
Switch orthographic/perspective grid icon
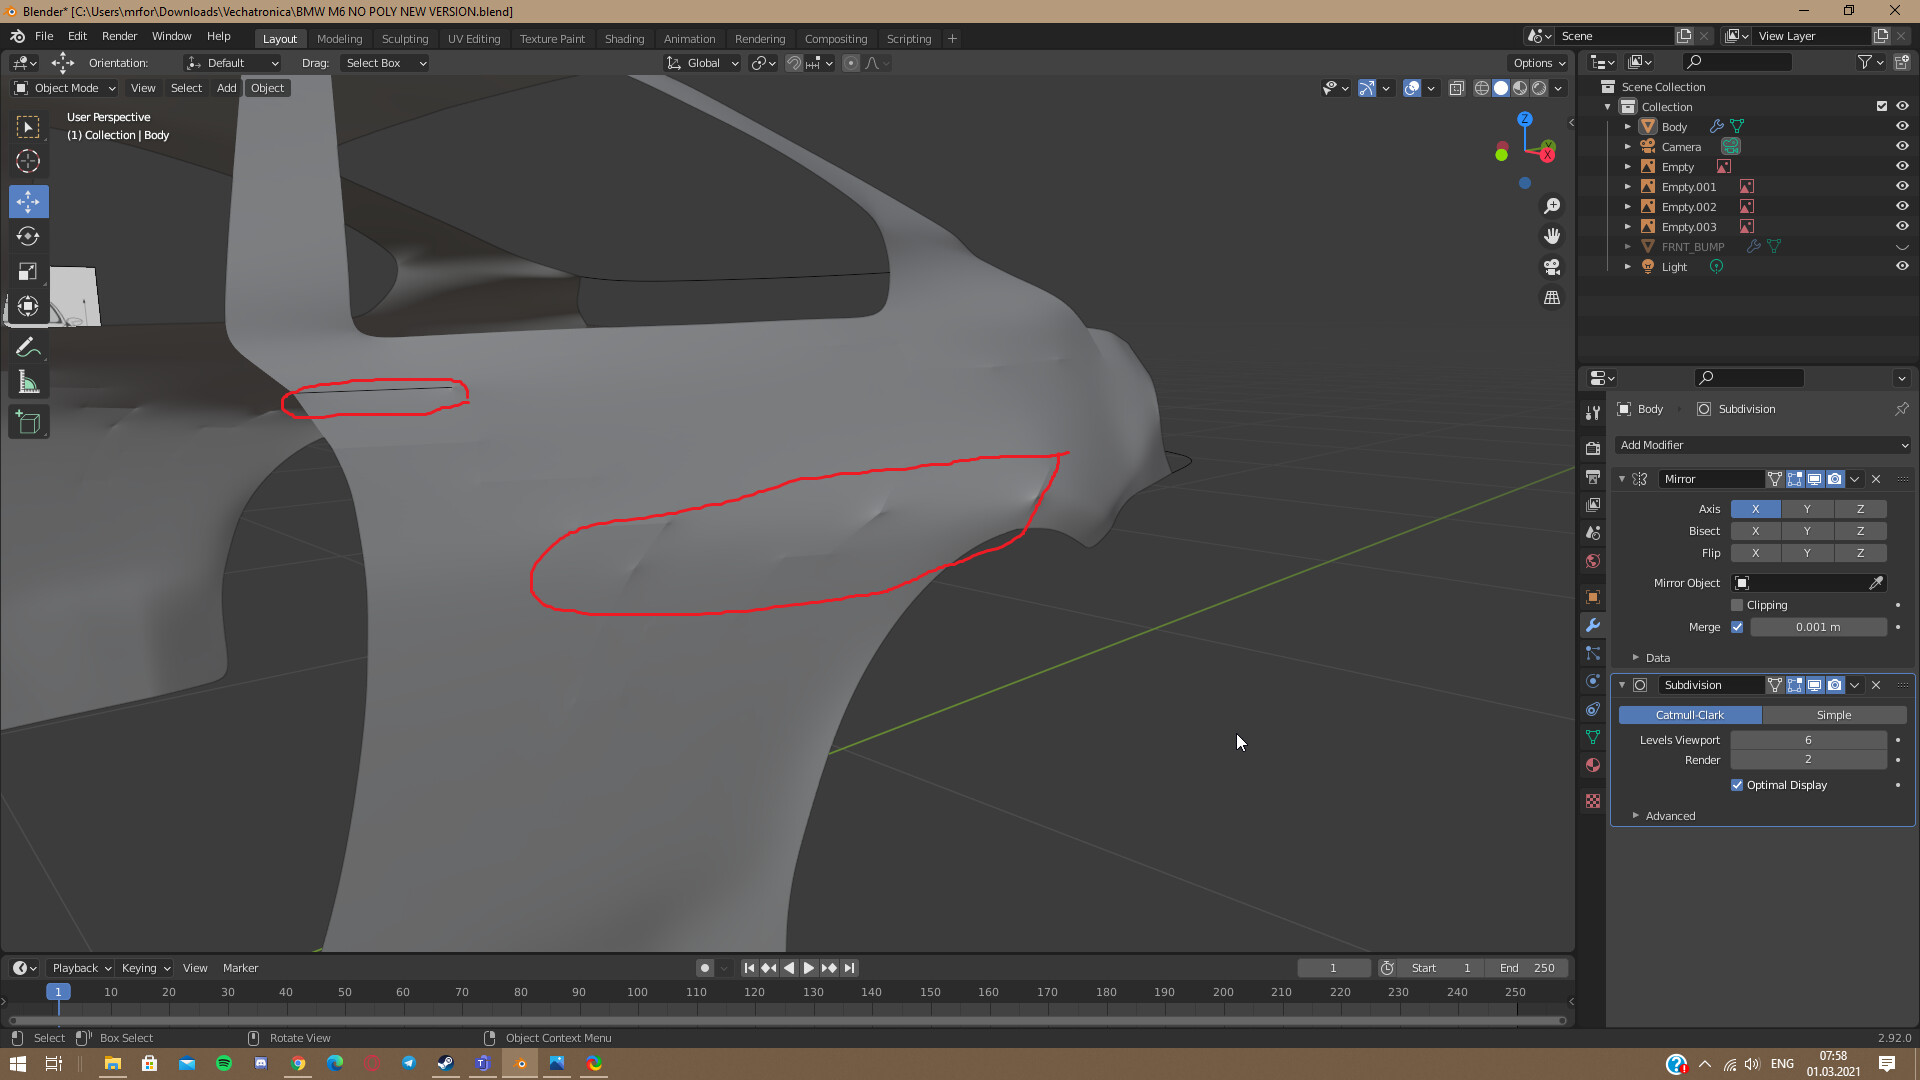pos(1552,298)
